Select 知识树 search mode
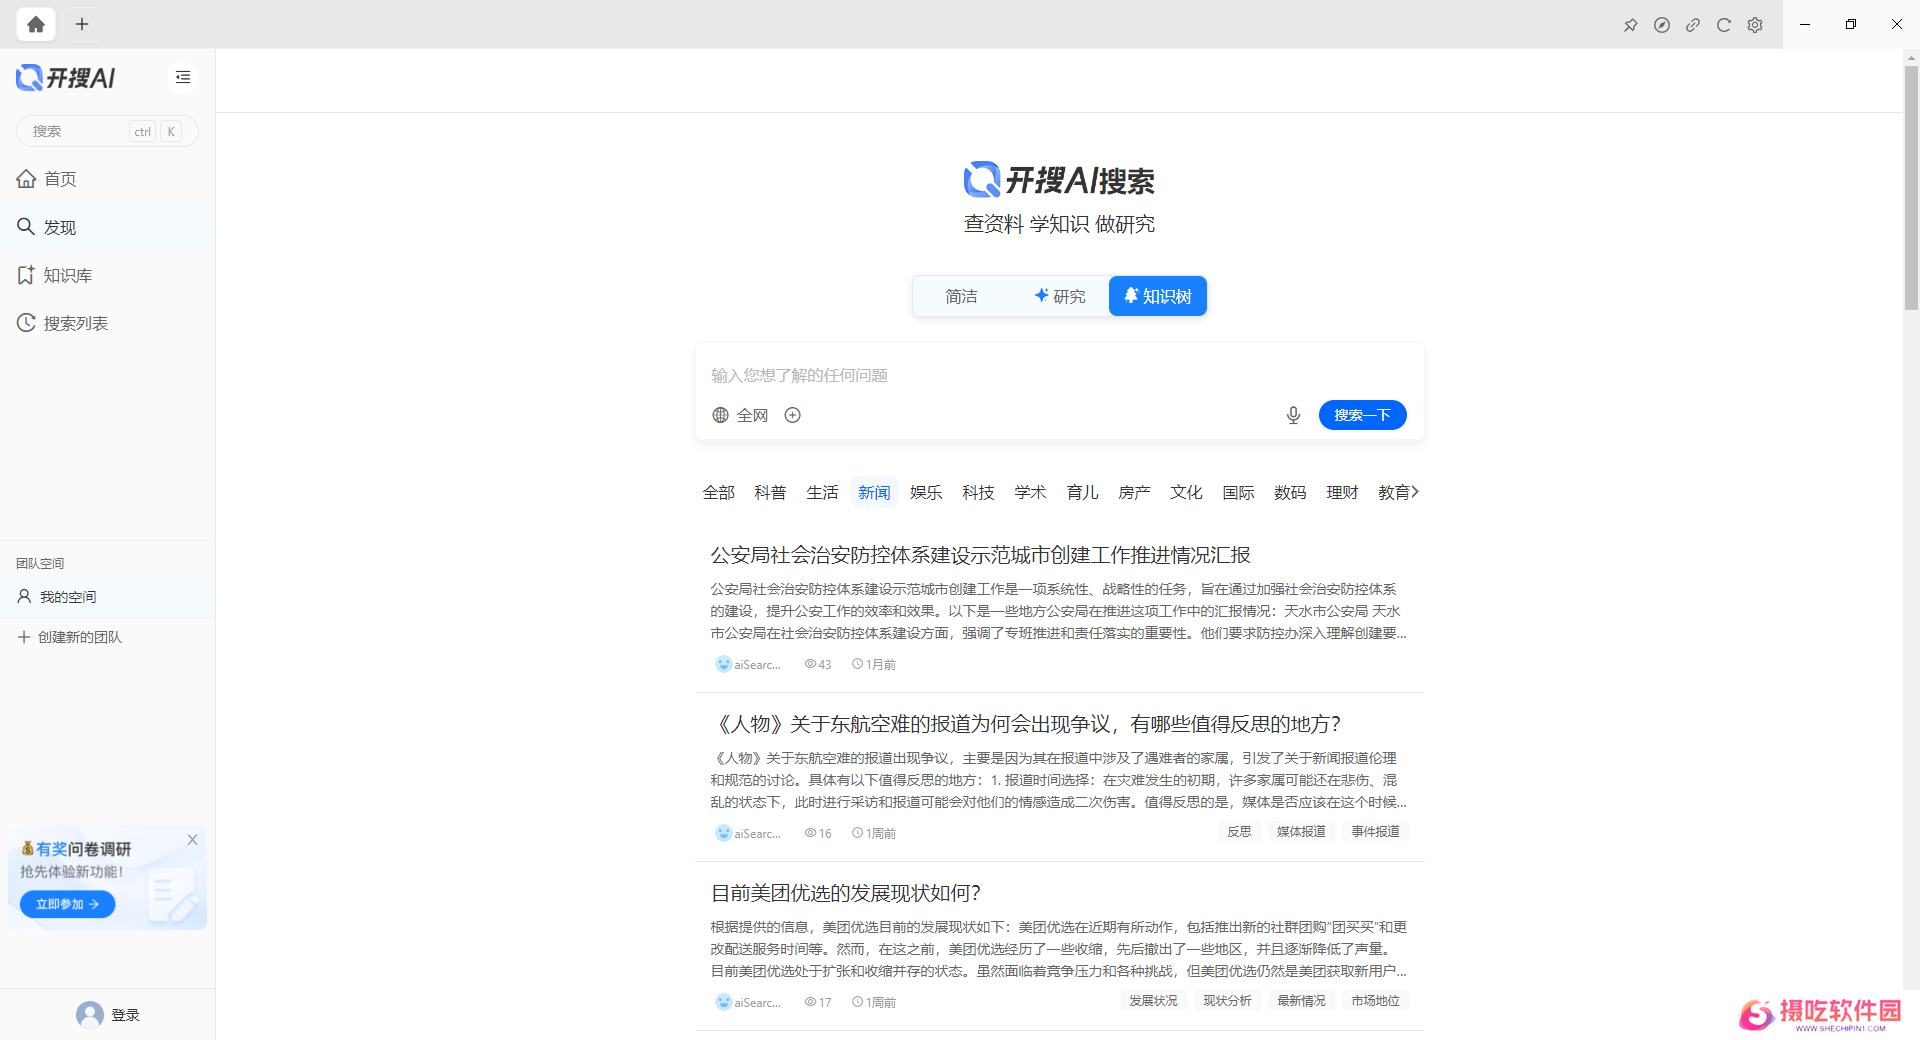The image size is (1920, 1040). coord(1158,296)
